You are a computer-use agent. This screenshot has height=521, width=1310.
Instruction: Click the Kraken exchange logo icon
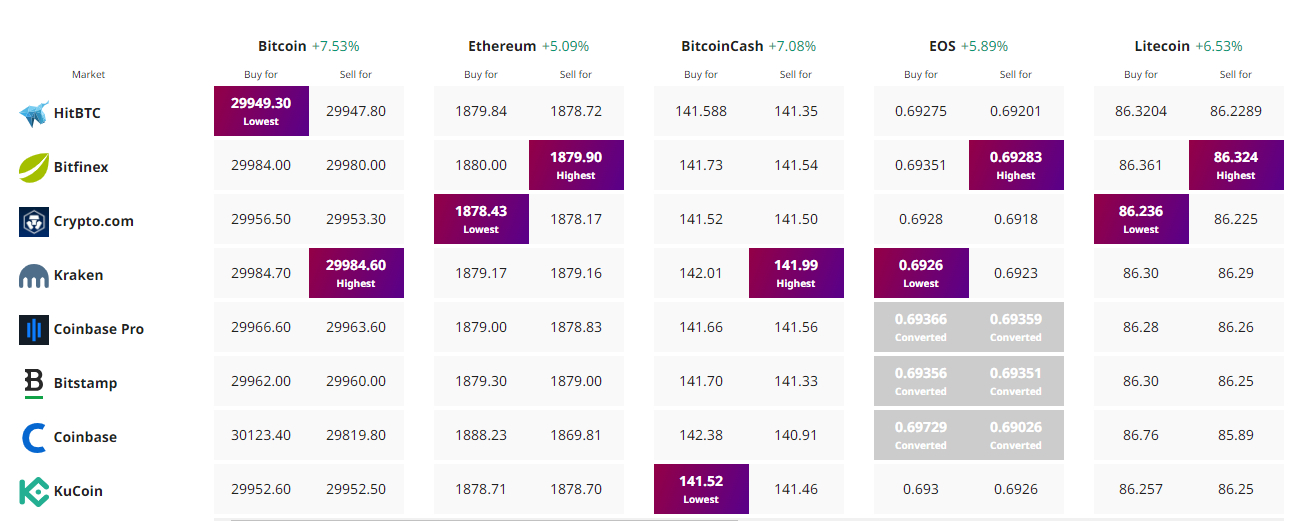point(34,276)
